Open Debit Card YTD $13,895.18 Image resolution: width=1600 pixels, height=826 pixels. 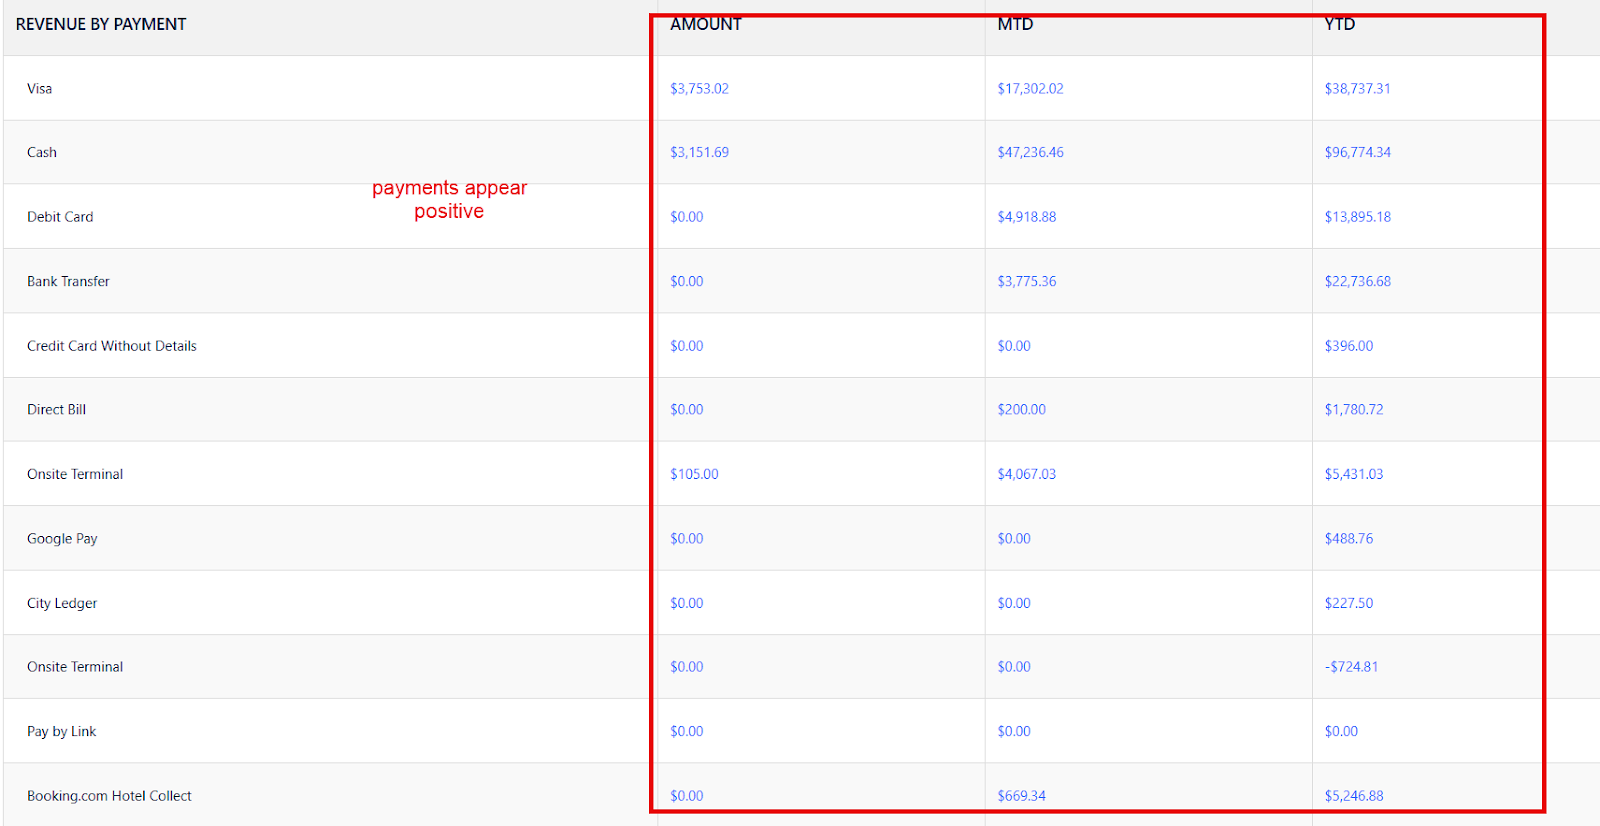[x=1357, y=217]
